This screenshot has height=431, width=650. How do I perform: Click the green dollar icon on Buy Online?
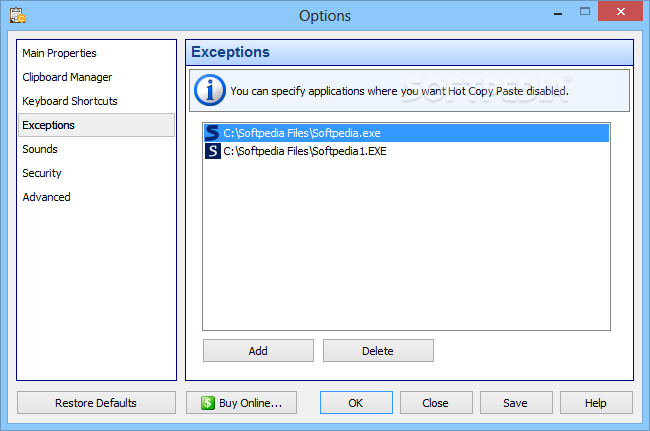208,403
